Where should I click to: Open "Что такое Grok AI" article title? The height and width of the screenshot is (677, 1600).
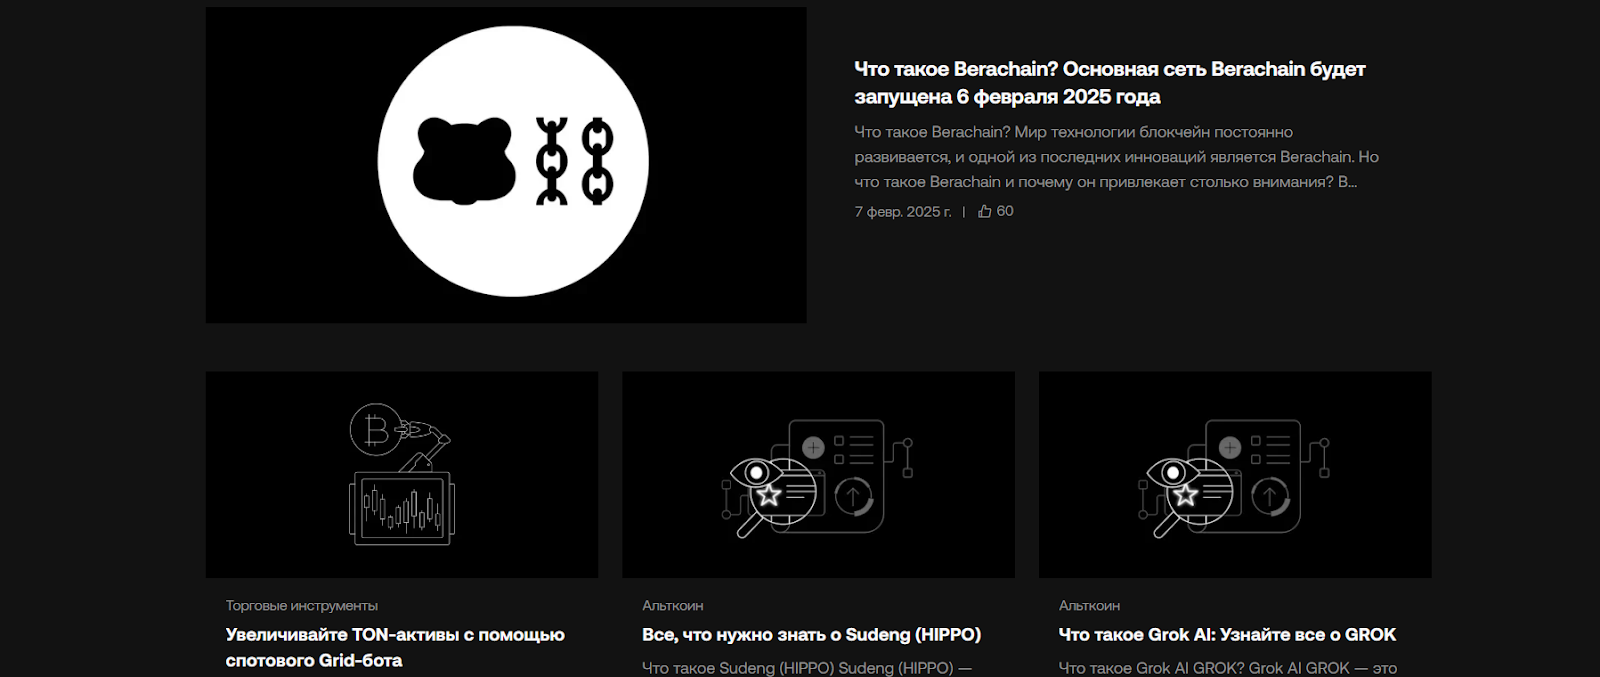click(x=1227, y=635)
